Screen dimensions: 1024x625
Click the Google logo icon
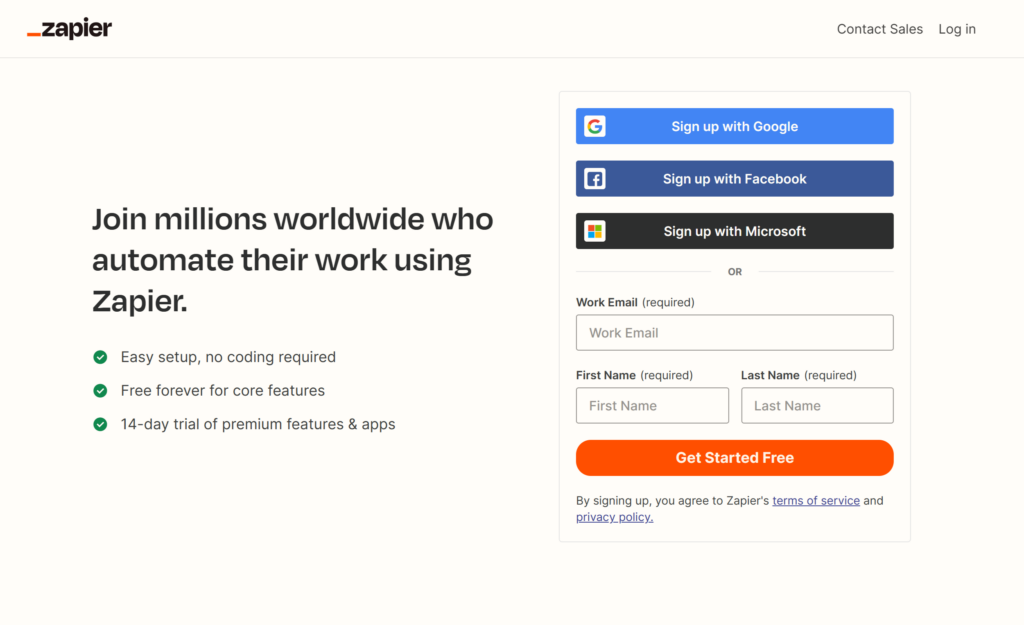(x=595, y=127)
